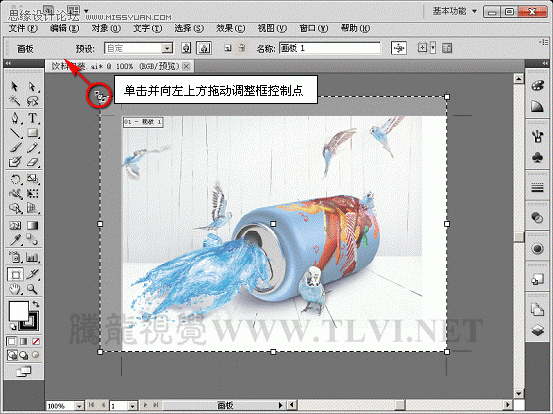
Task: Open the 效果(C) menu
Action: (231, 28)
